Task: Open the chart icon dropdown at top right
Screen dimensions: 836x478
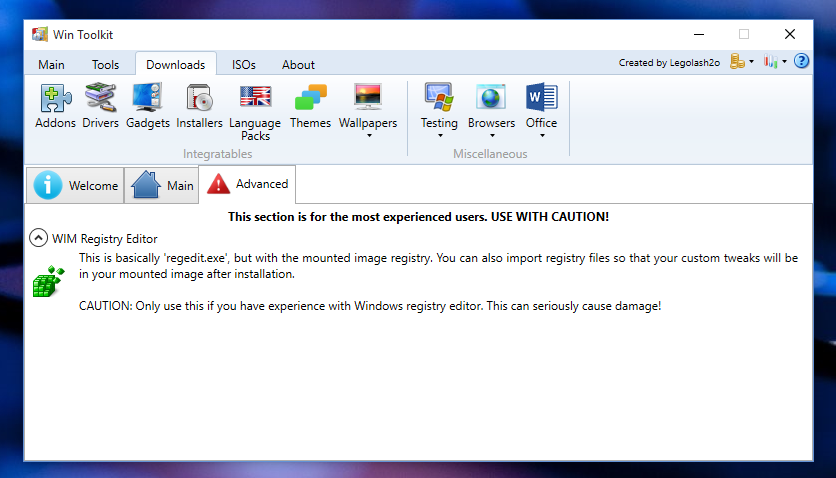Action: 774,62
